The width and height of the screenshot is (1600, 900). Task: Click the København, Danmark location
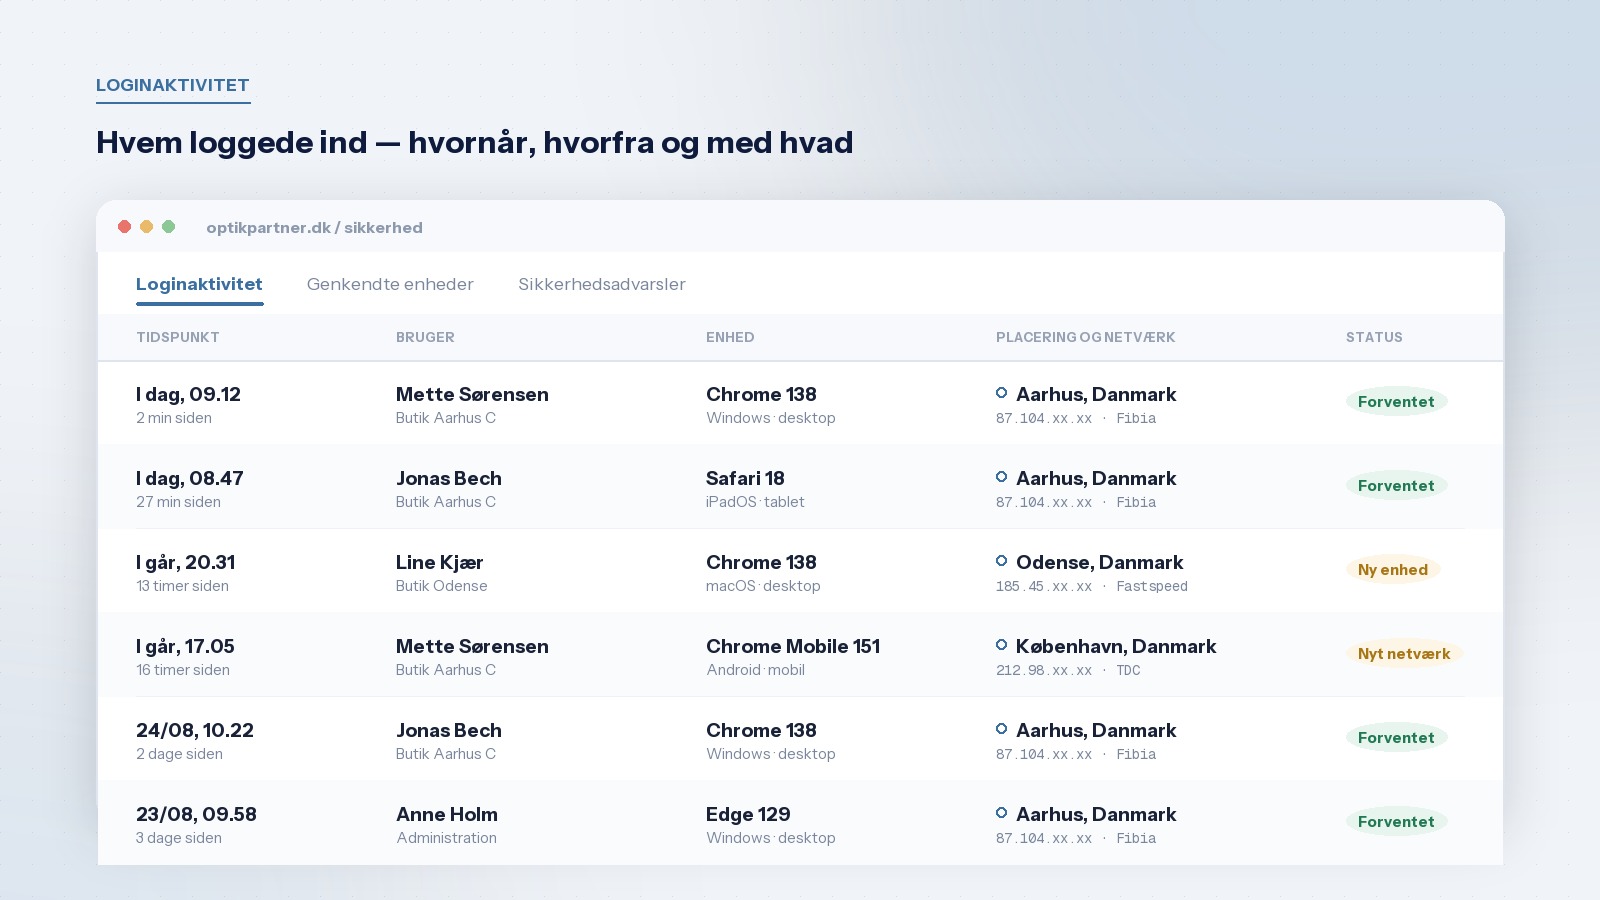tap(1116, 646)
